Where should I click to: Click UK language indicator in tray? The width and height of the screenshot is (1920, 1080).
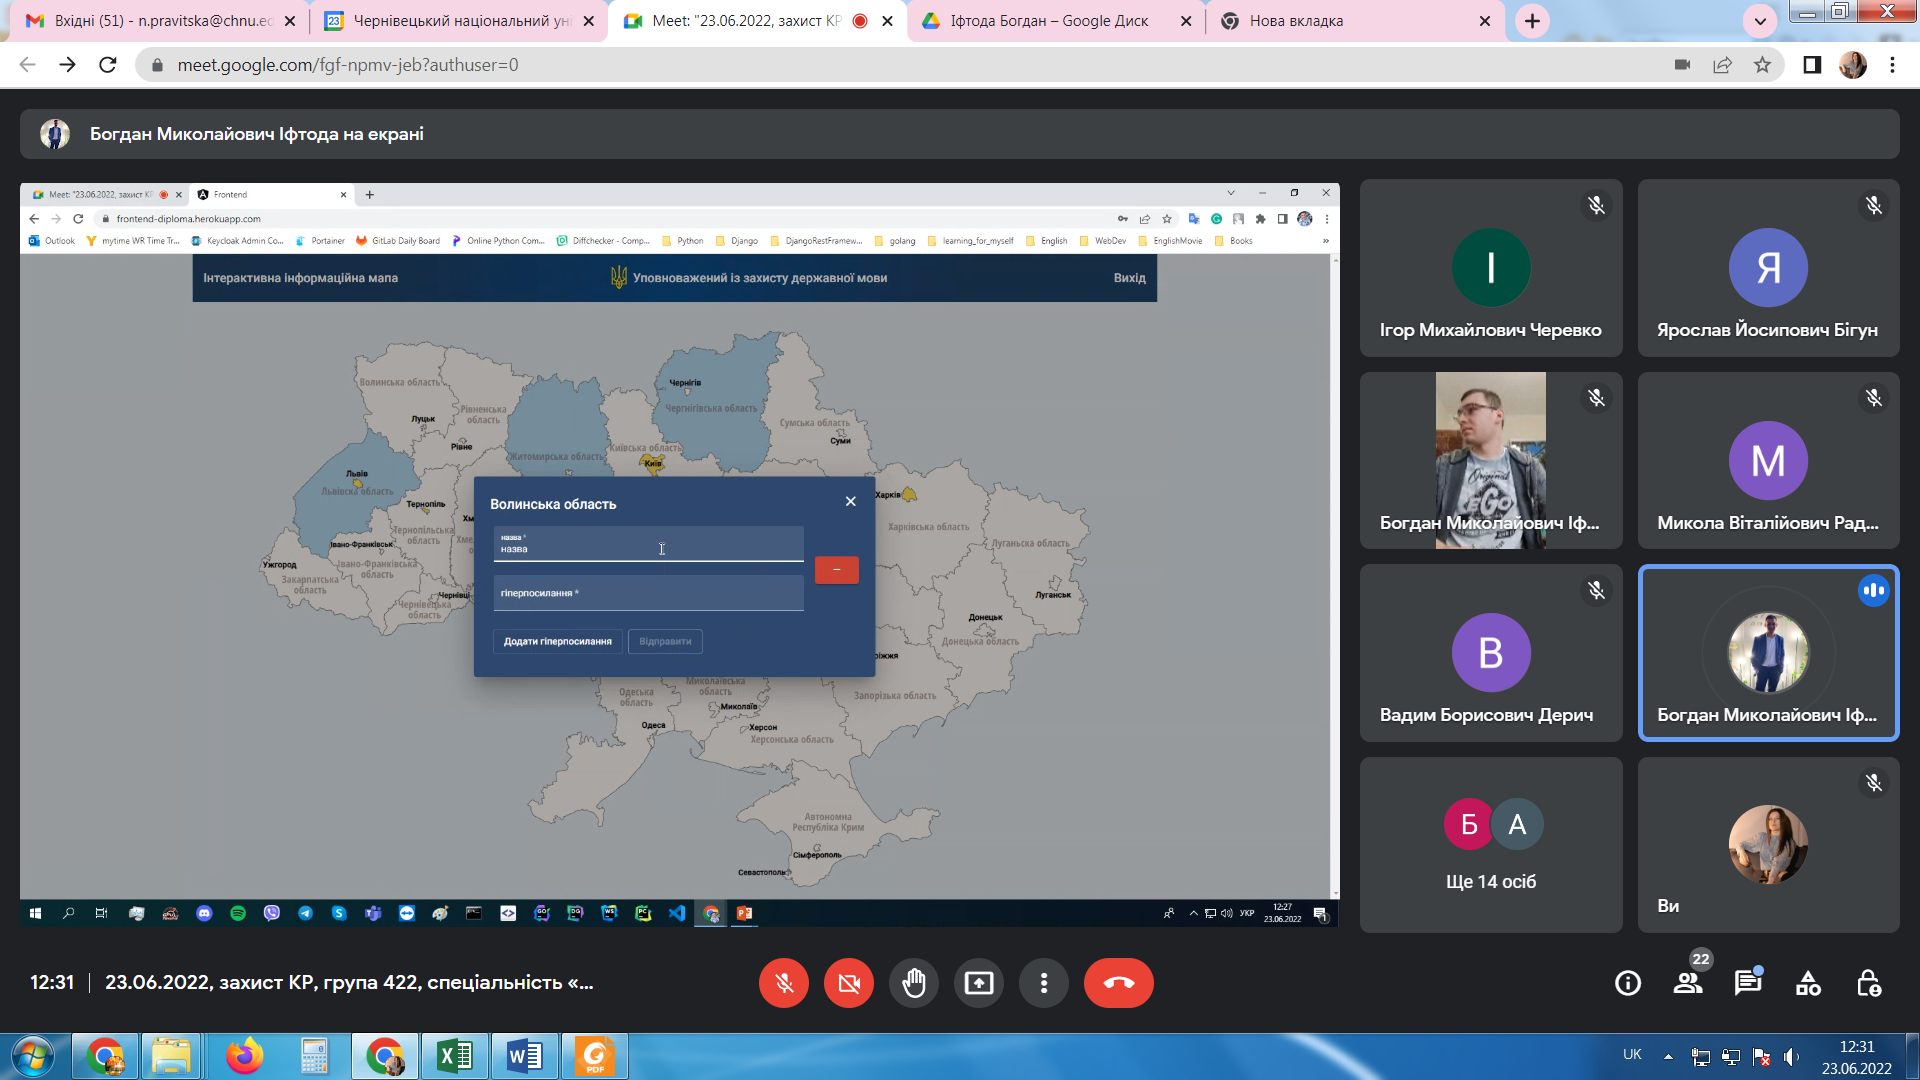pyautogui.click(x=1632, y=1054)
